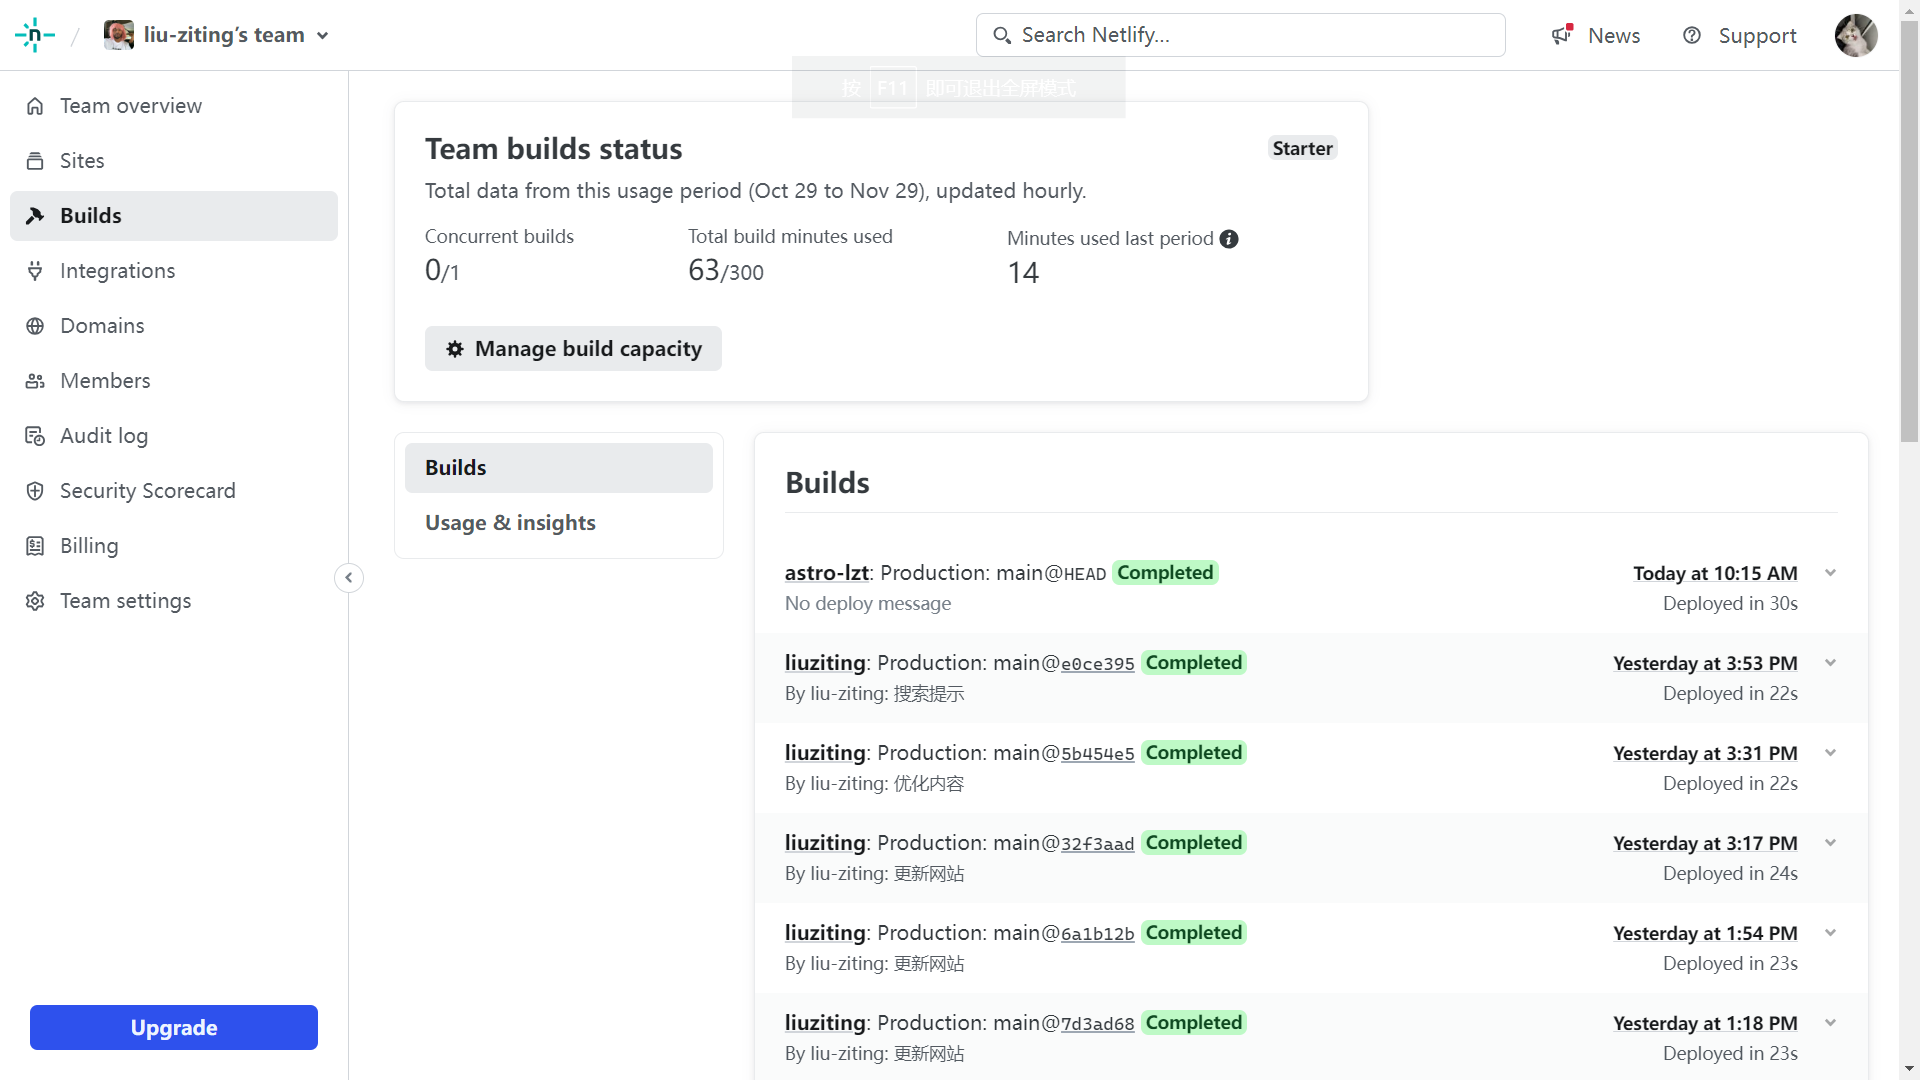
Task: Expand the build e0ce395 row chevron
Action: (x=1830, y=663)
